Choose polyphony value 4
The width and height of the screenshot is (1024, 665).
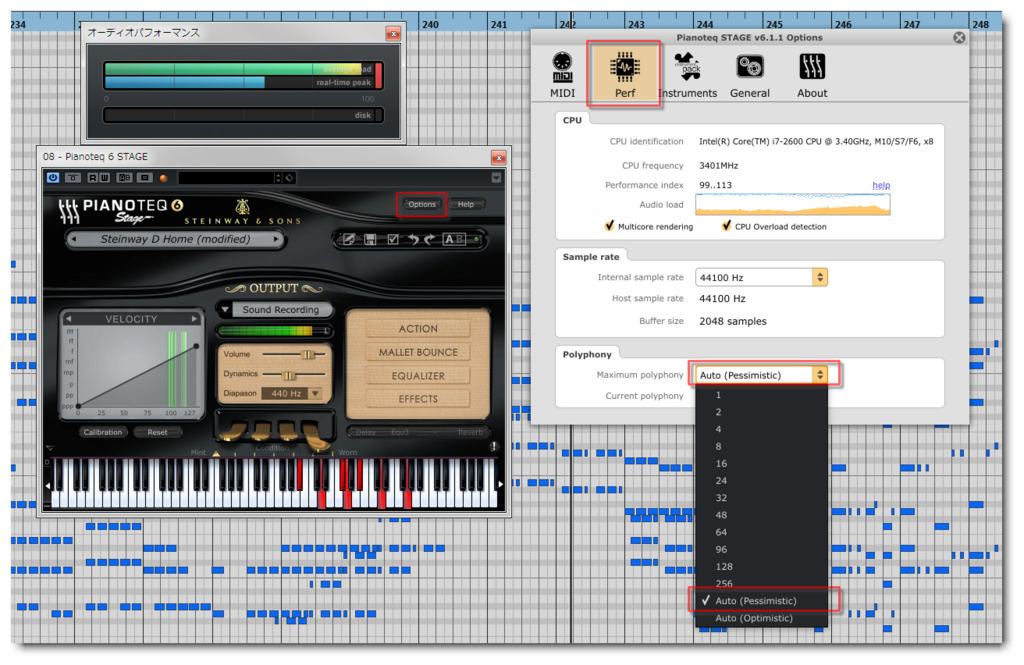pos(761,429)
